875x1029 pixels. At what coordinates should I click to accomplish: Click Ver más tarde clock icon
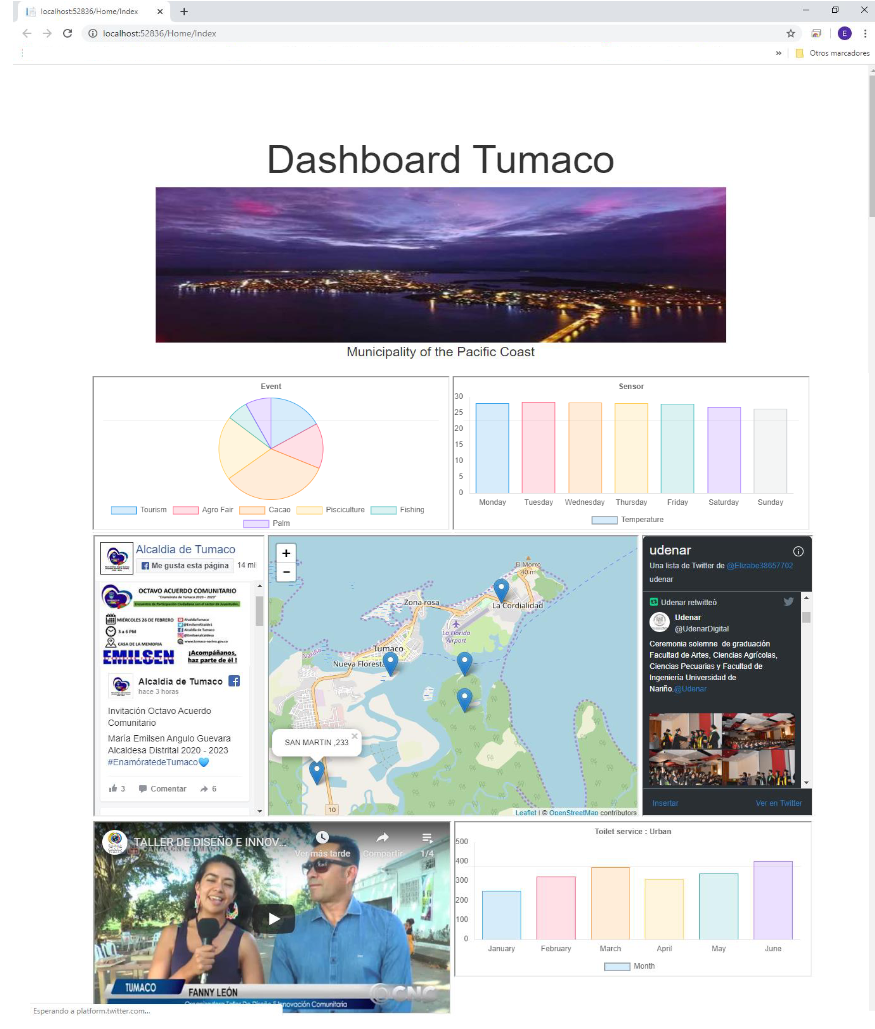[x=322, y=837]
